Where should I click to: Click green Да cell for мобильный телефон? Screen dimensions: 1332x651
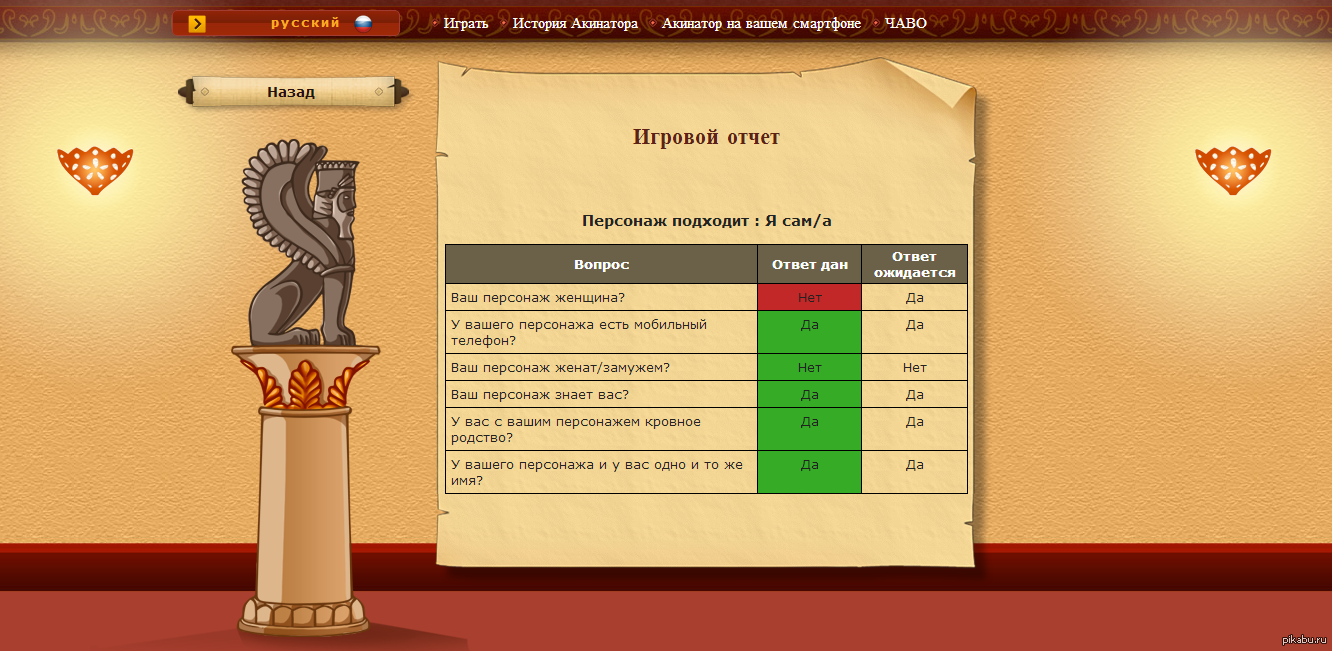coord(809,332)
